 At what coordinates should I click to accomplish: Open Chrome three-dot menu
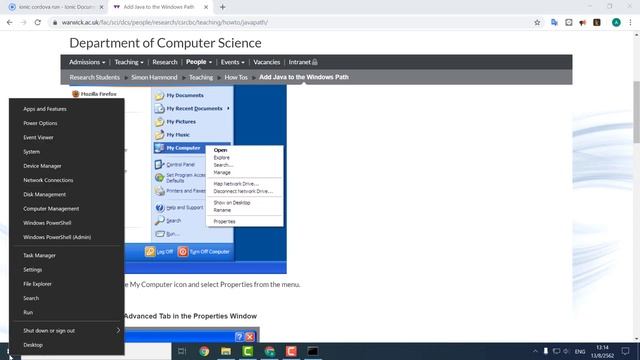pos(630,22)
